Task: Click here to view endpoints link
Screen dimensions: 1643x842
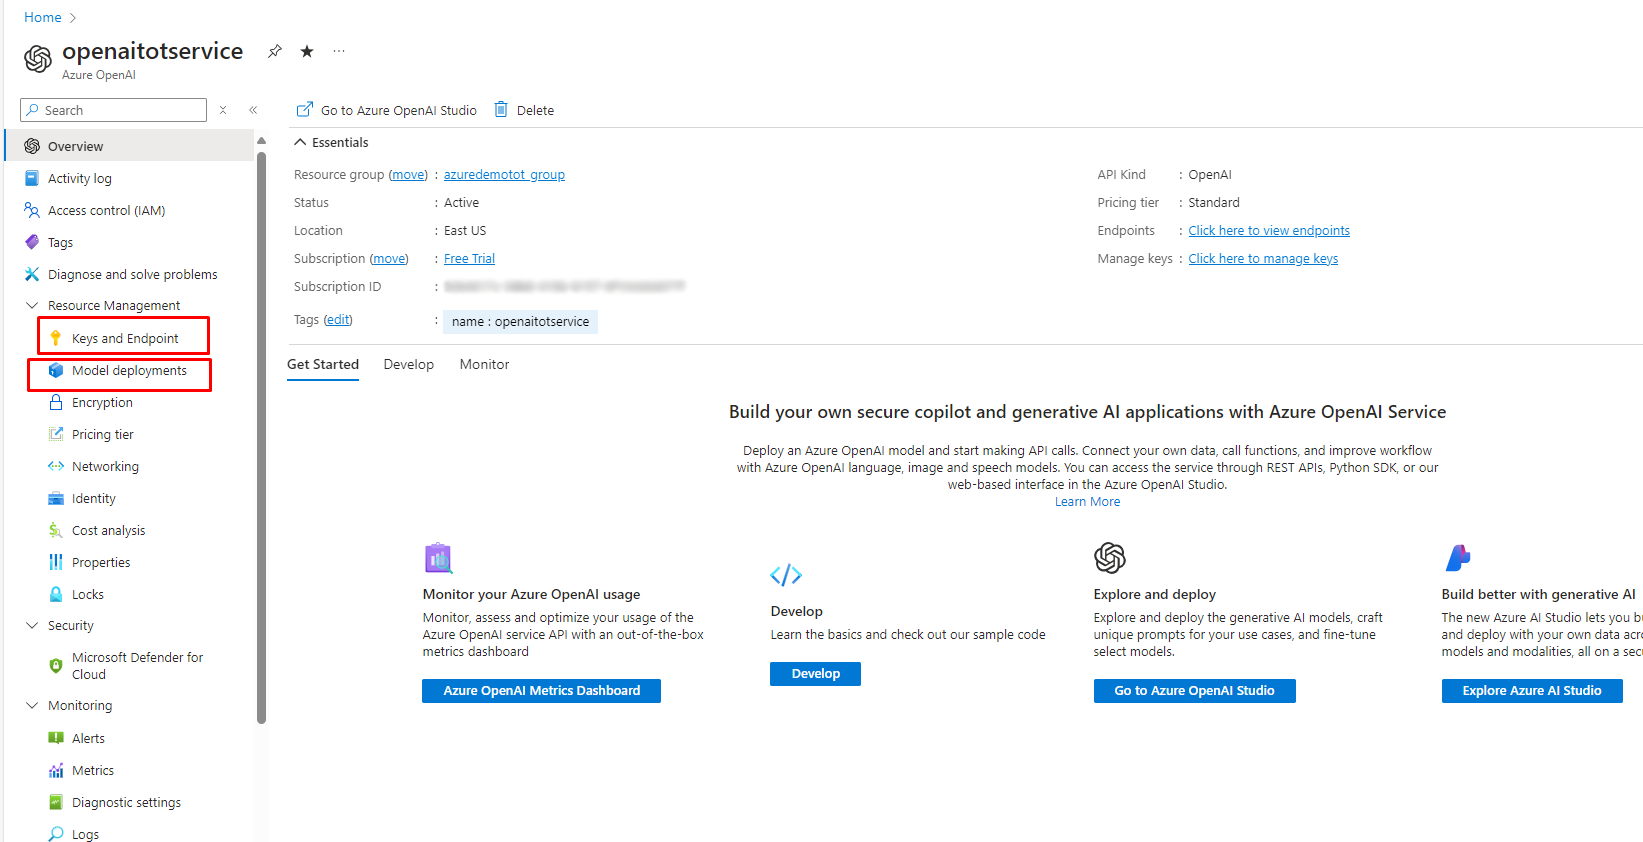Action: pyautogui.click(x=1268, y=230)
